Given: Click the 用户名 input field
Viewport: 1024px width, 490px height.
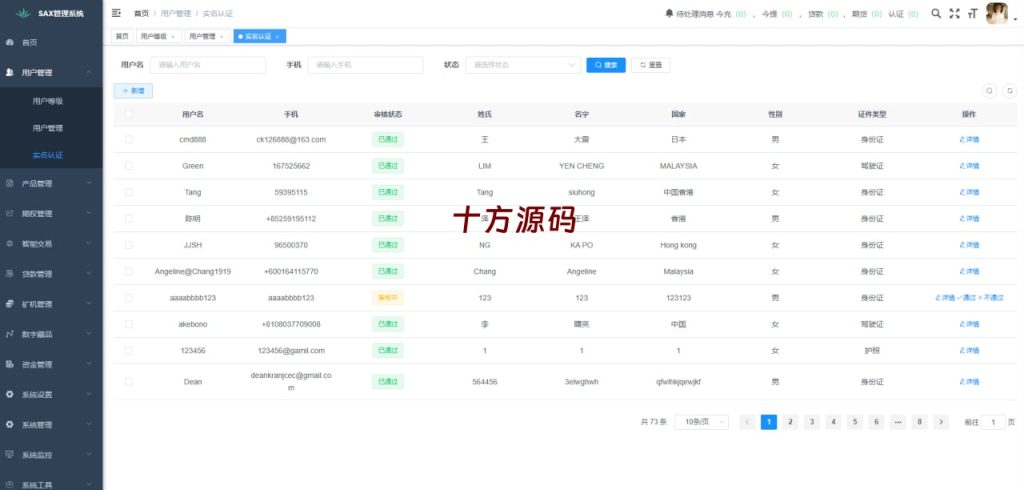Looking at the screenshot, I should click(208, 65).
